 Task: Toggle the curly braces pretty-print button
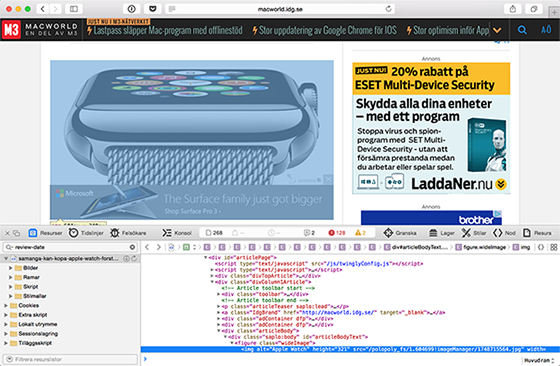click(541, 247)
